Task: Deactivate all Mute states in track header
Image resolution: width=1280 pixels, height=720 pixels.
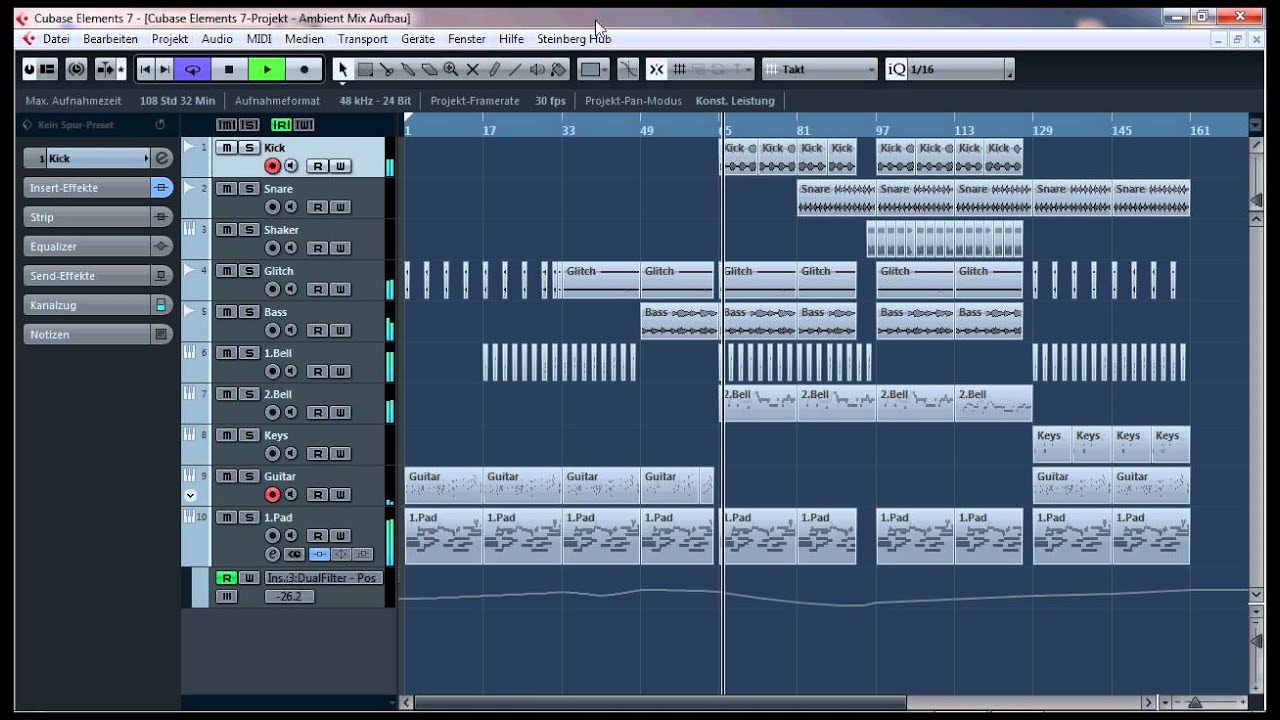Action: coord(227,125)
